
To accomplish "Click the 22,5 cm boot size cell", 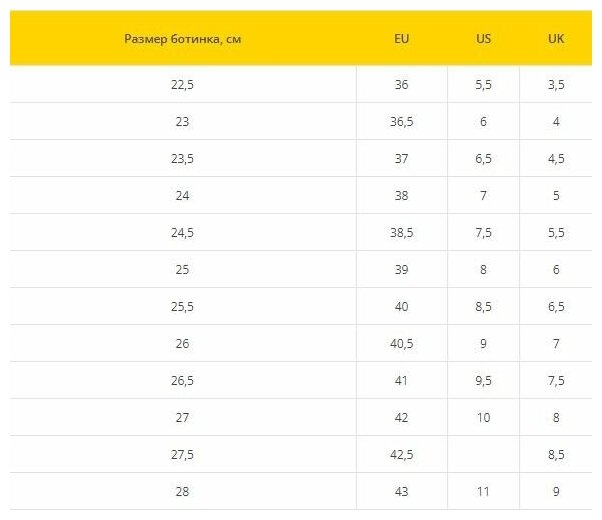I will pos(182,85).
